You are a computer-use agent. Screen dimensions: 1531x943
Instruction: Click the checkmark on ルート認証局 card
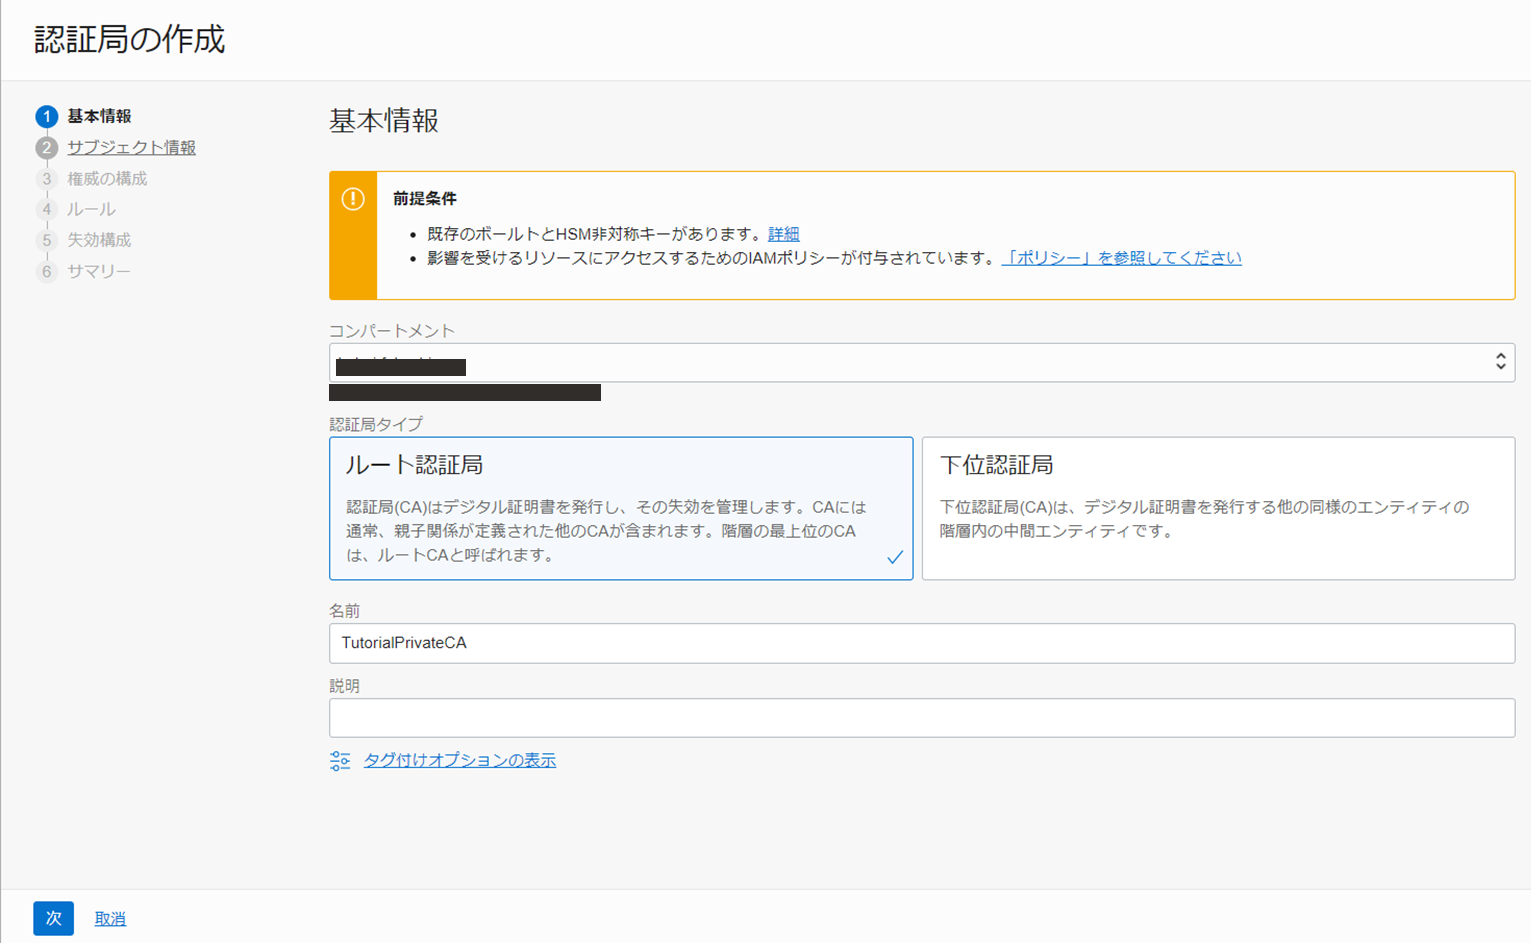tap(894, 558)
